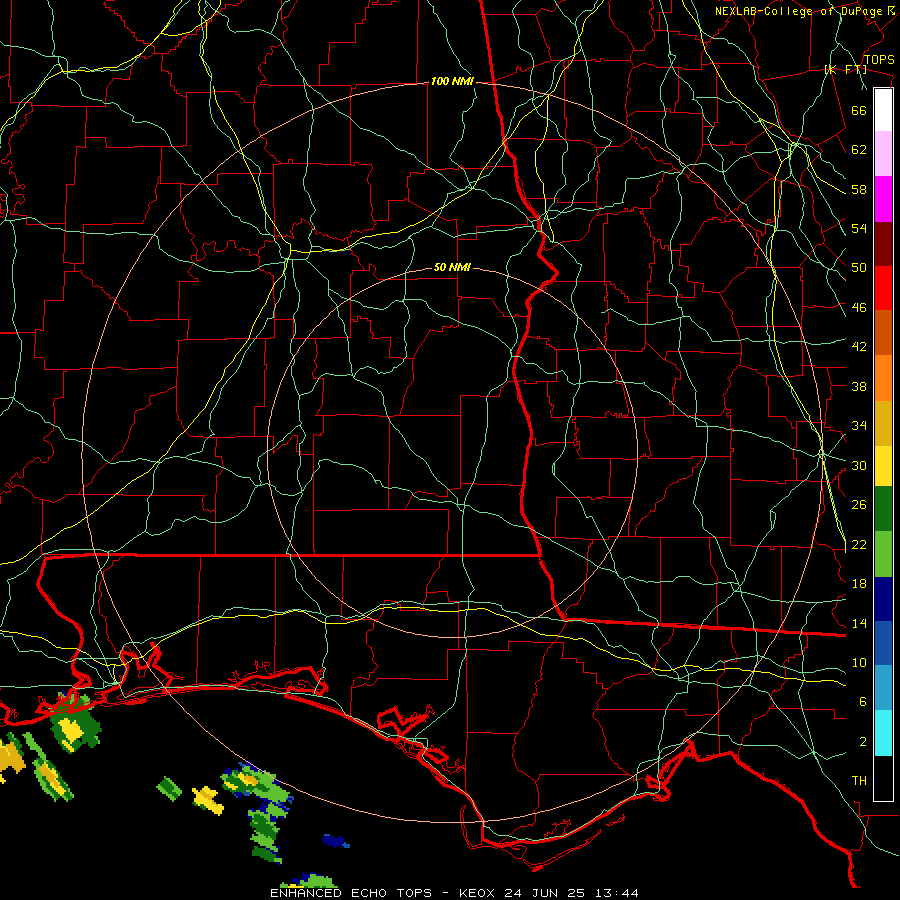Click the "KEOX" station identifier
The width and height of the screenshot is (900, 900).
click(x=479, y=893)
